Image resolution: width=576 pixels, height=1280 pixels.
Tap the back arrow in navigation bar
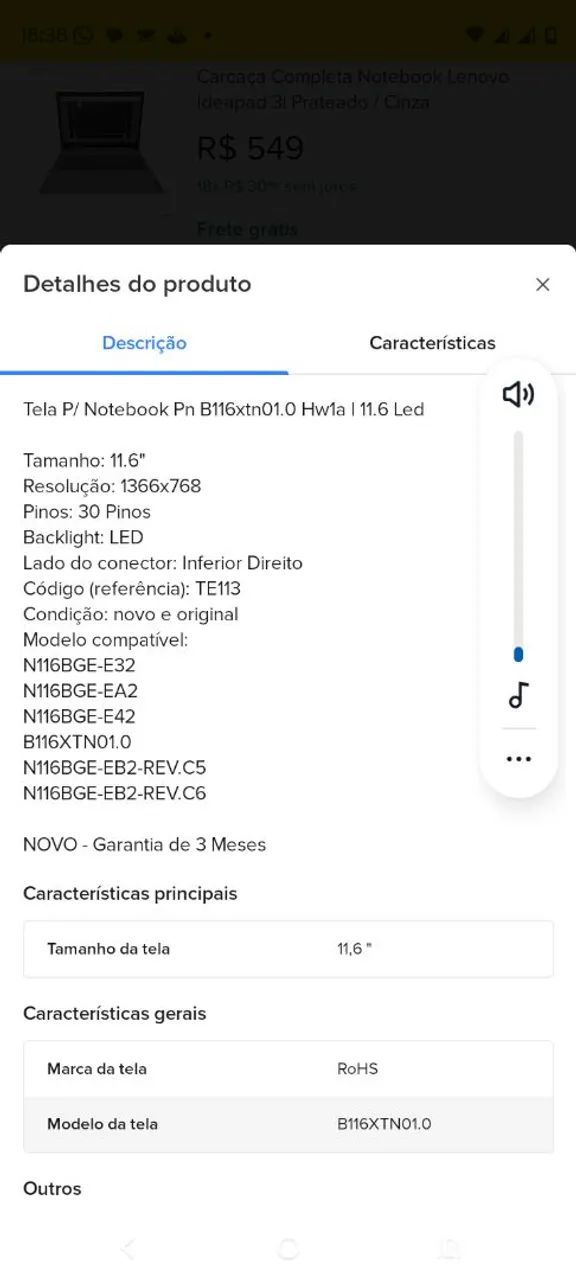(x=127, y=1247)
